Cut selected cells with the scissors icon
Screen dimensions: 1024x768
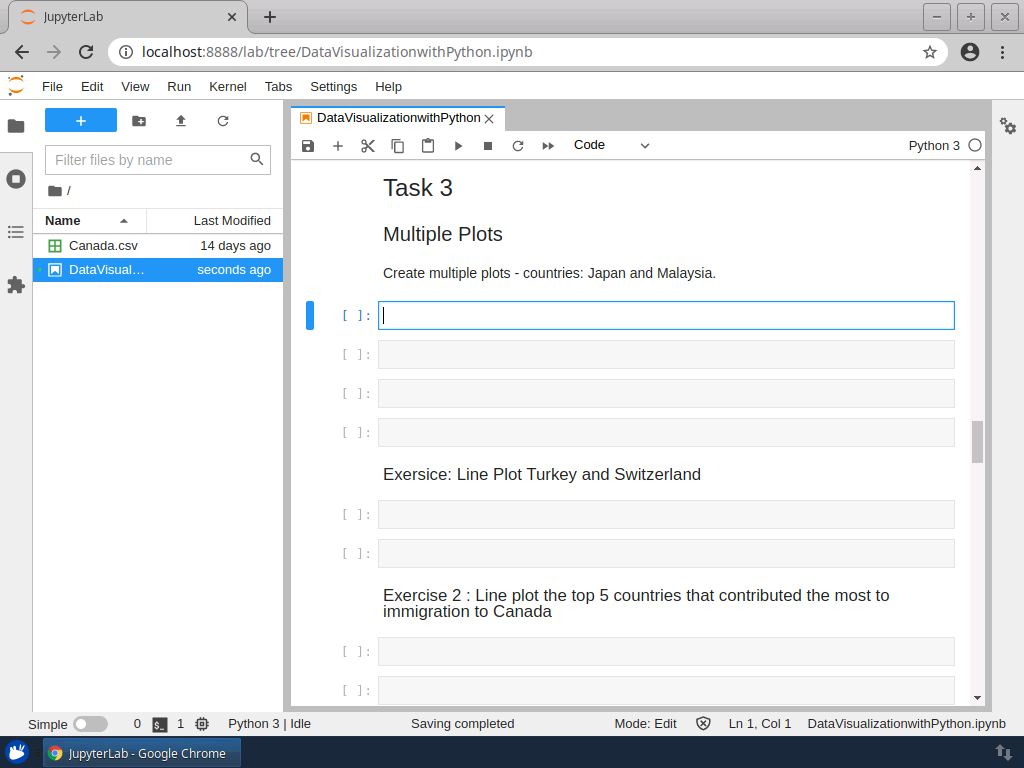(368, 146)
